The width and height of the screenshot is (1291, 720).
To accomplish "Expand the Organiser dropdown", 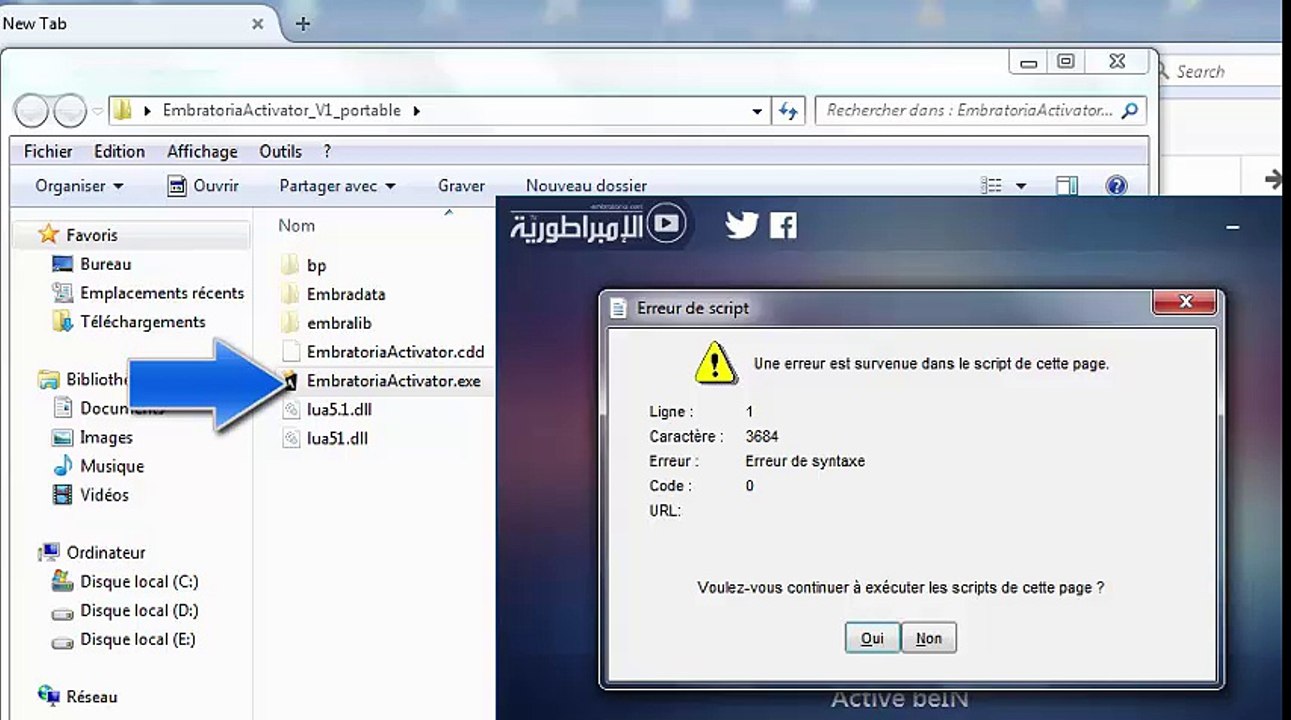I will point(79,186).
